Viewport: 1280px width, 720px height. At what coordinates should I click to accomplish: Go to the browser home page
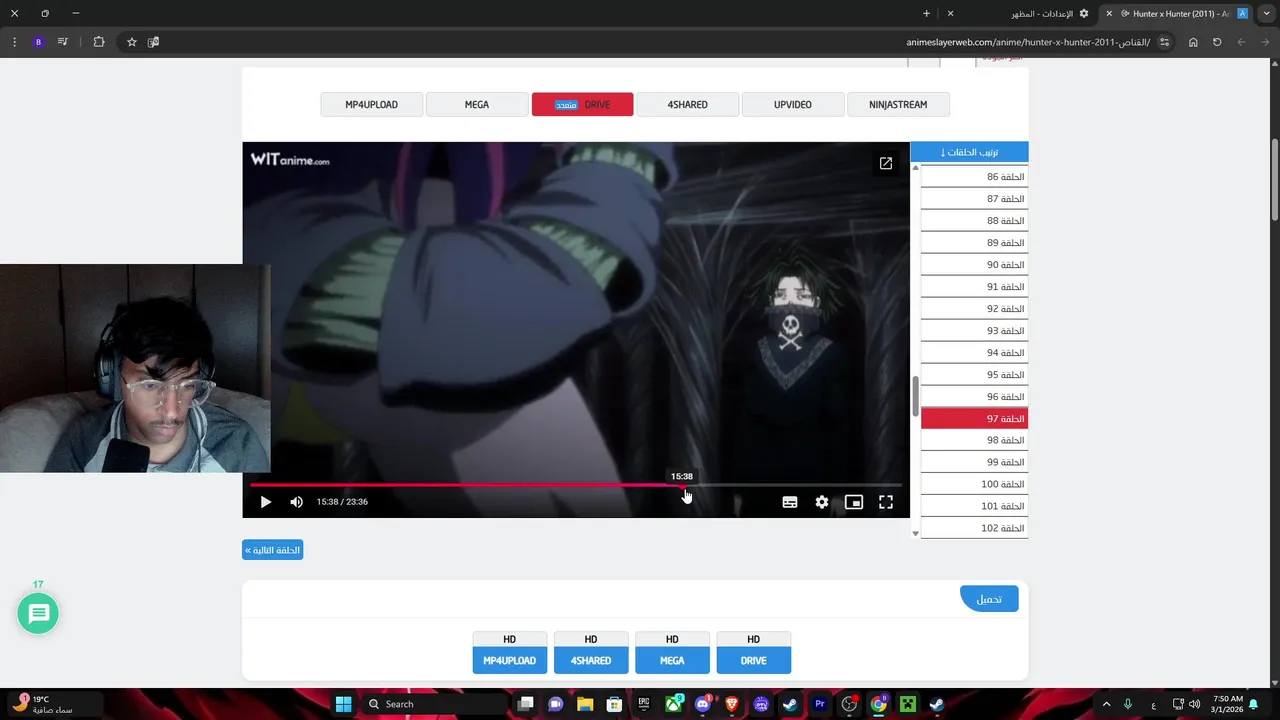tap(1193, 42)
